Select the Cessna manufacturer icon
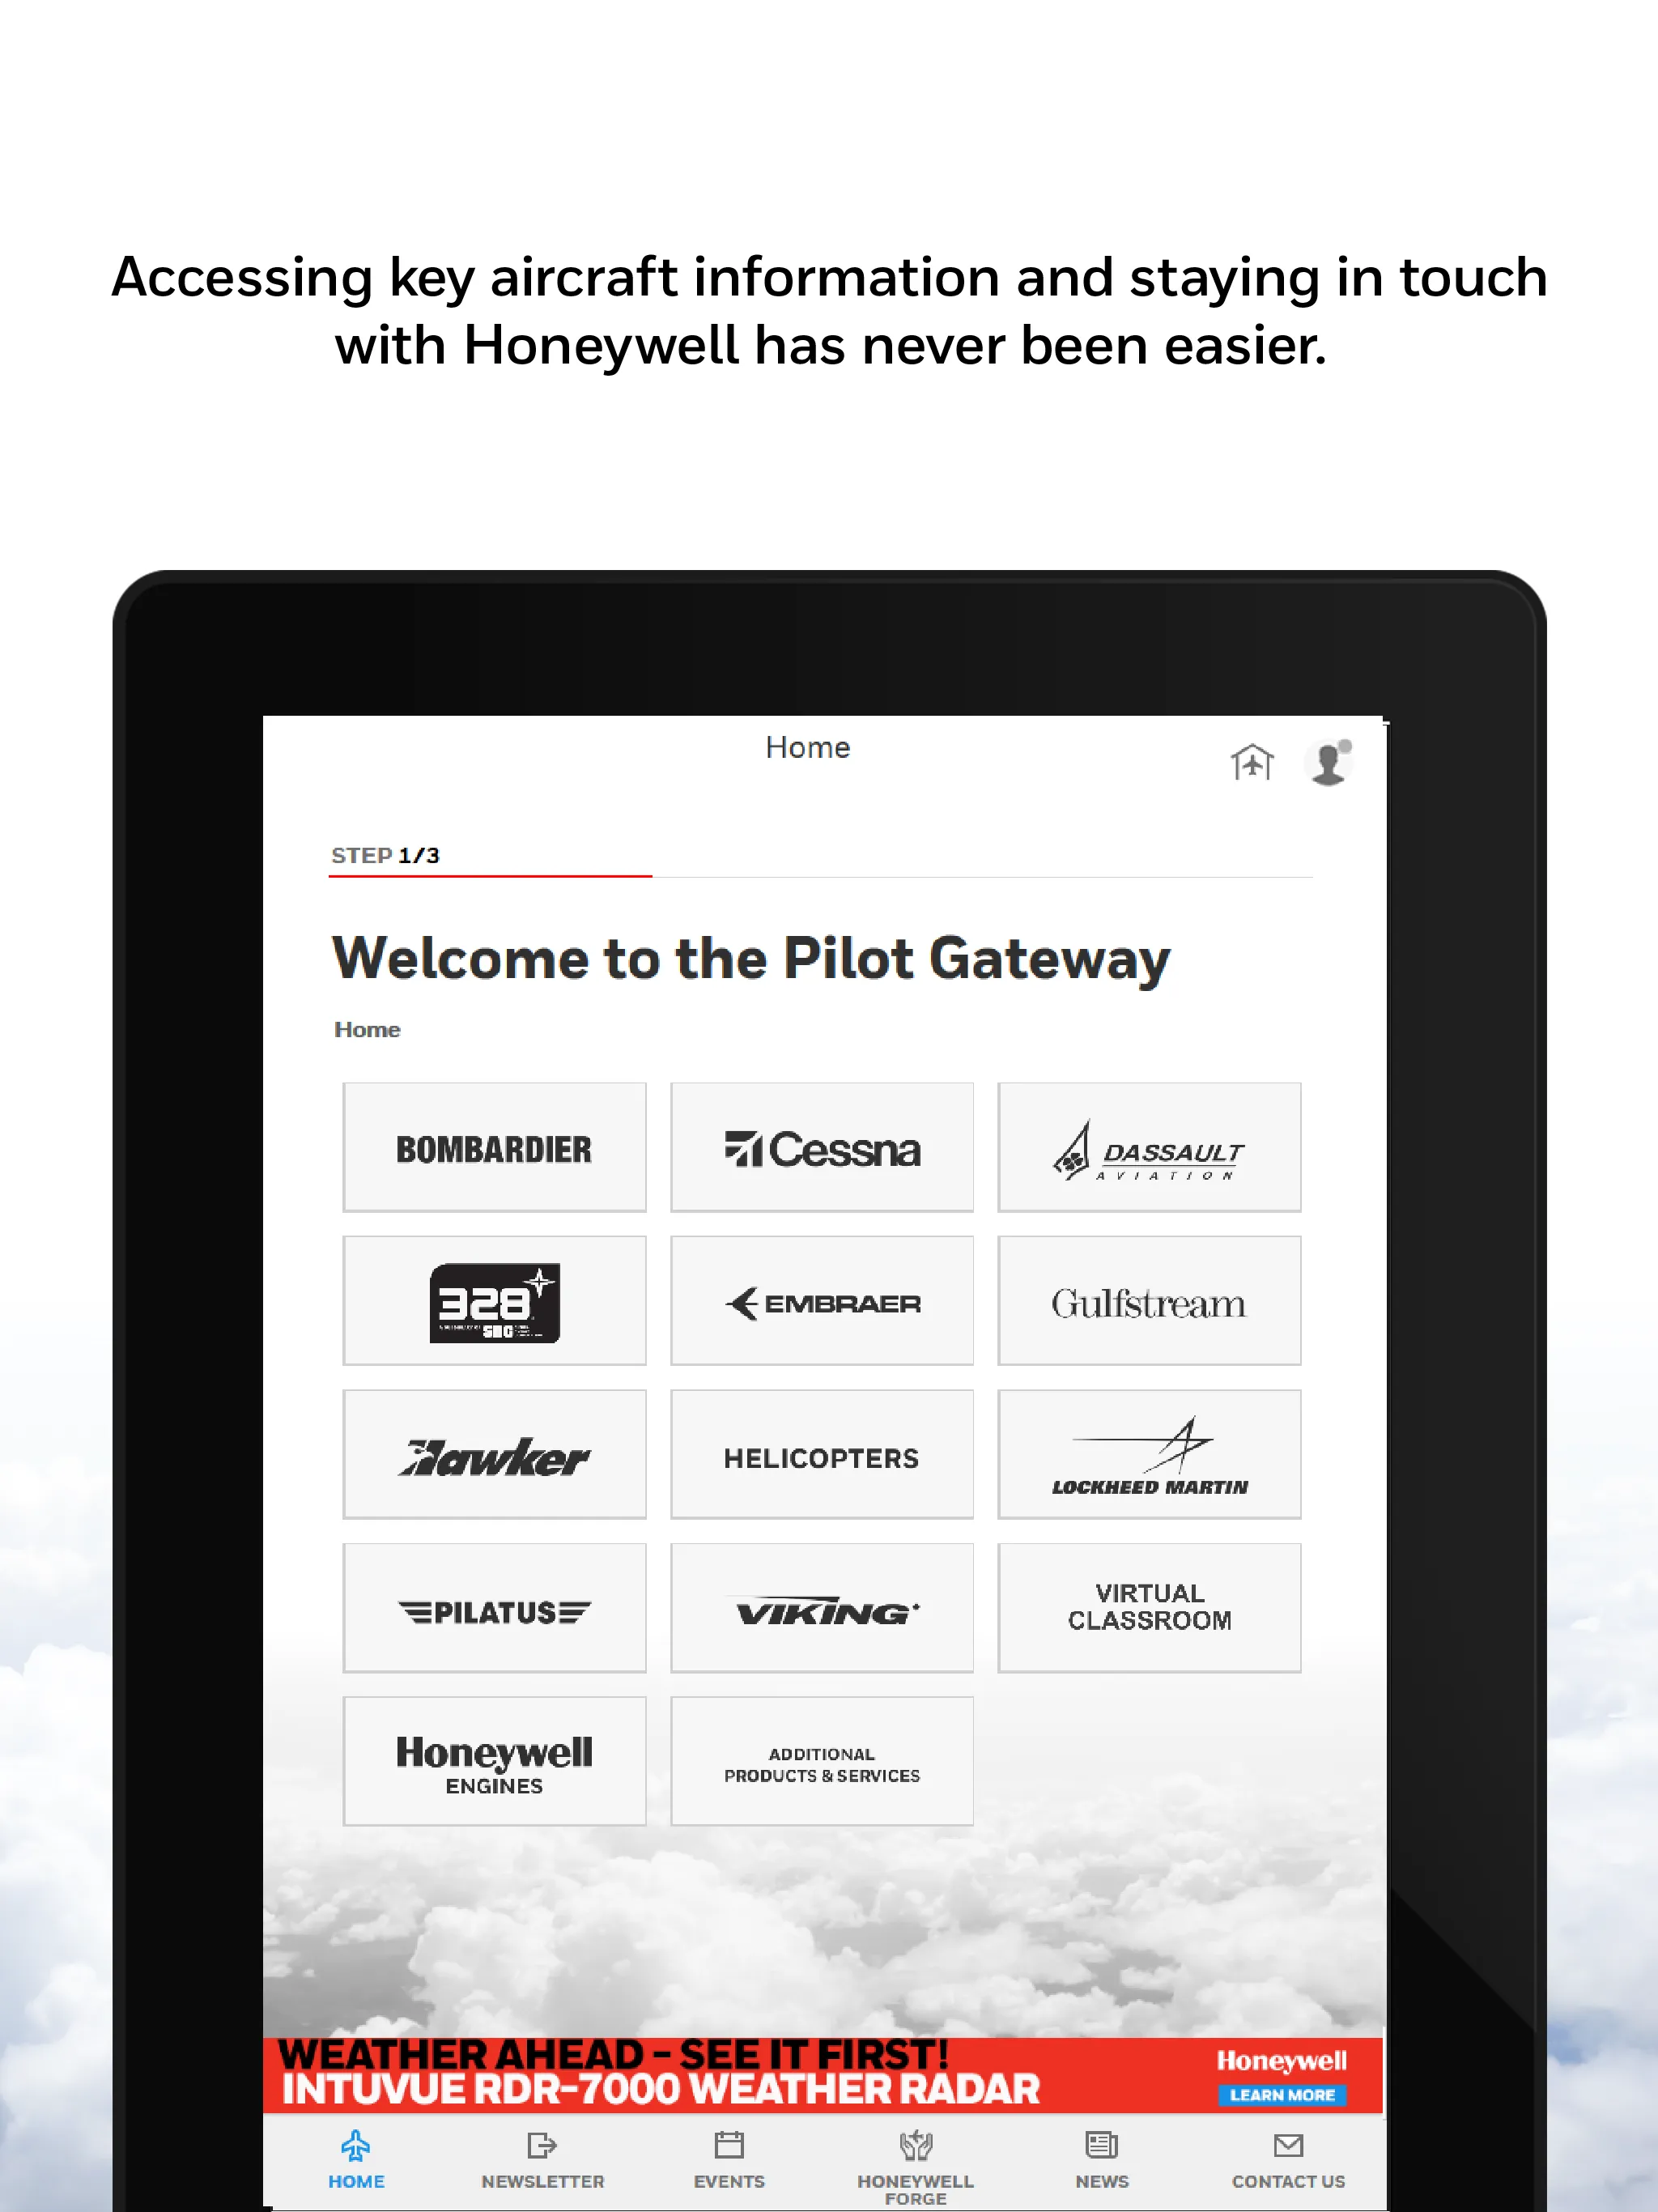Viewport: 1658px width, 2212px height. tap(820, 1148)
